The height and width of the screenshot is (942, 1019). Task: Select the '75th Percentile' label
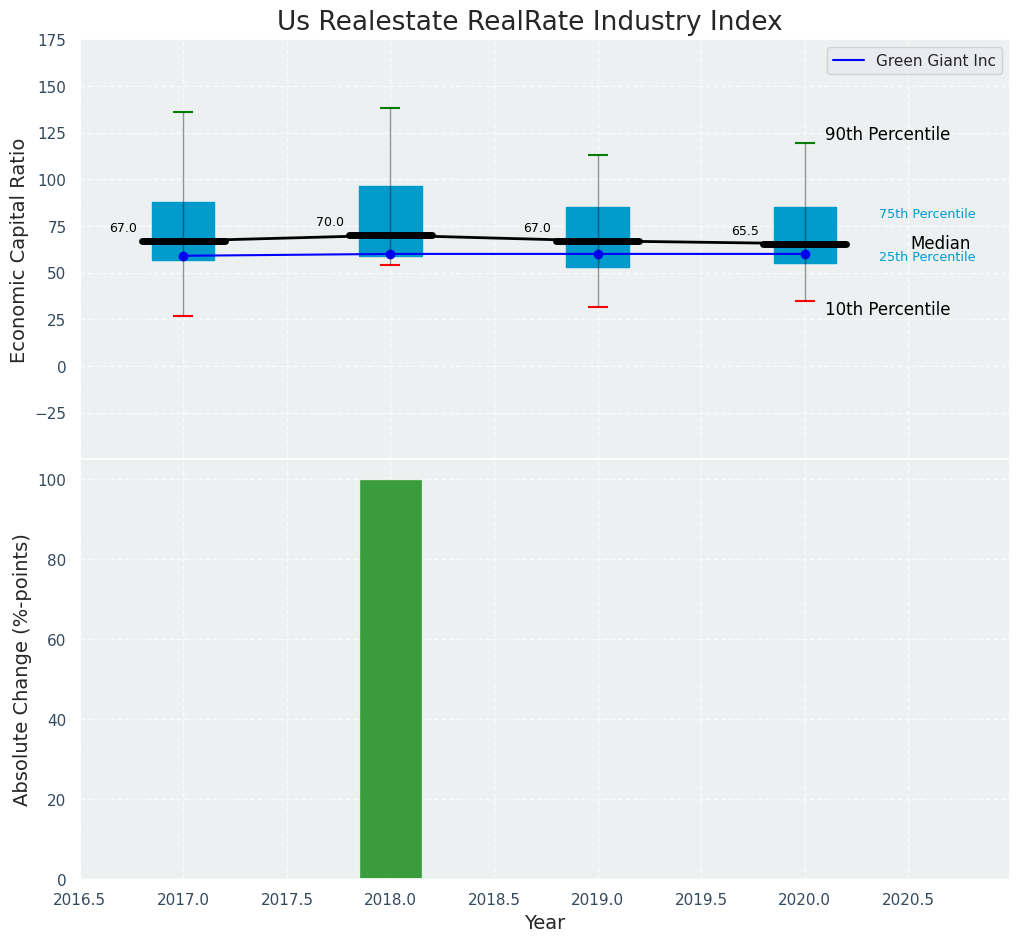[x=927, y=214]
